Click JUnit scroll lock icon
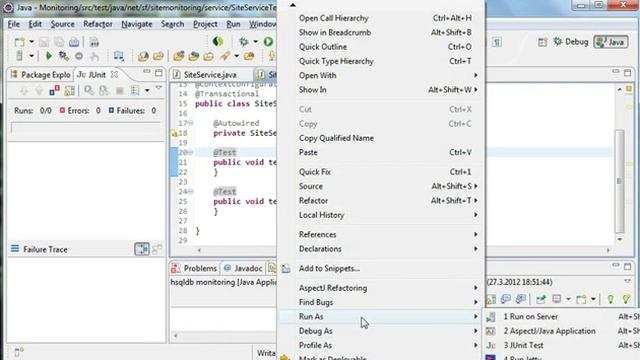Image resolution: width=640 pixels, height=360 pixels. click(70, 90)
